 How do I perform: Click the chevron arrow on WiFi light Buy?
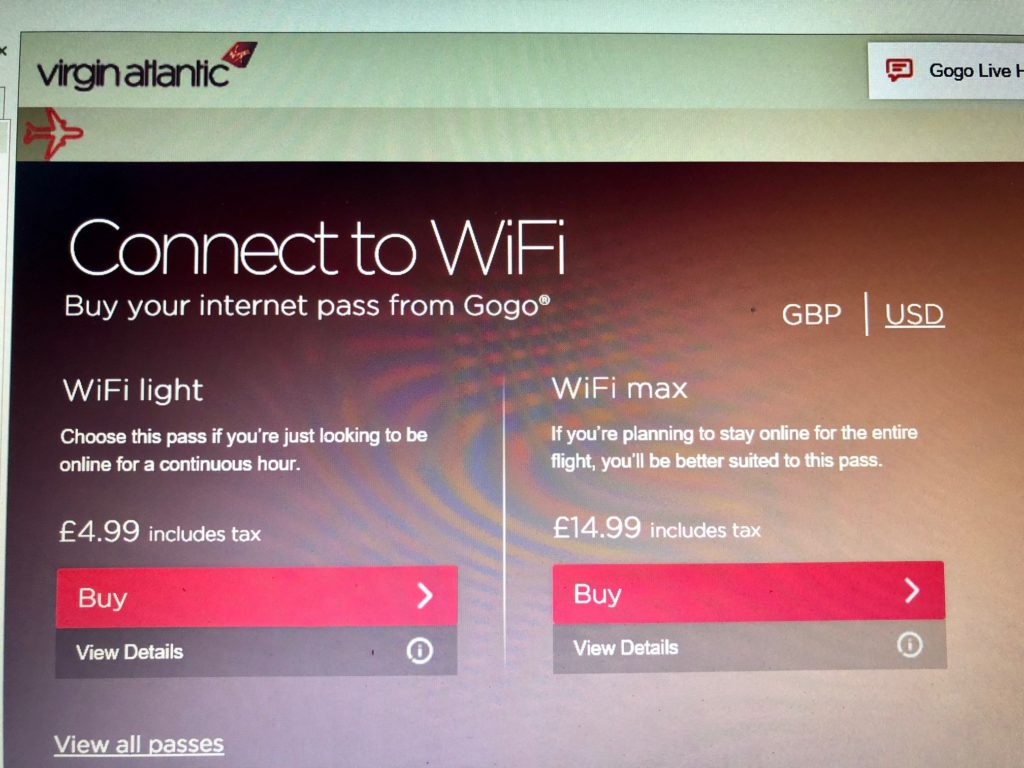(424, 596)
